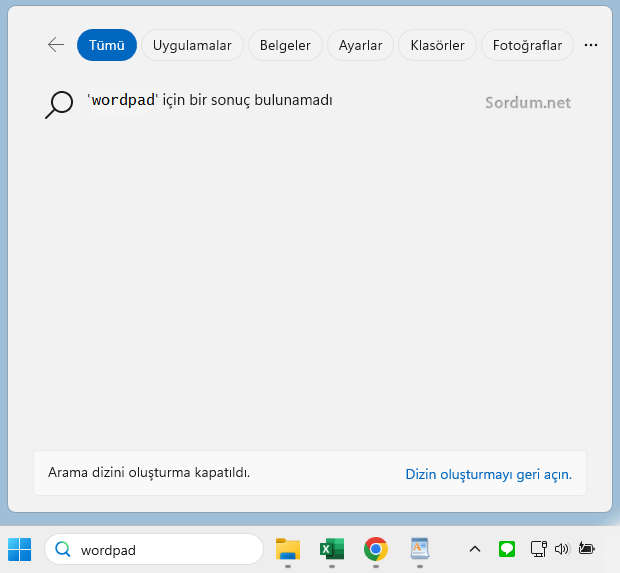Click the network status tray icon
620x573 pixels.
tap(539, 549)
